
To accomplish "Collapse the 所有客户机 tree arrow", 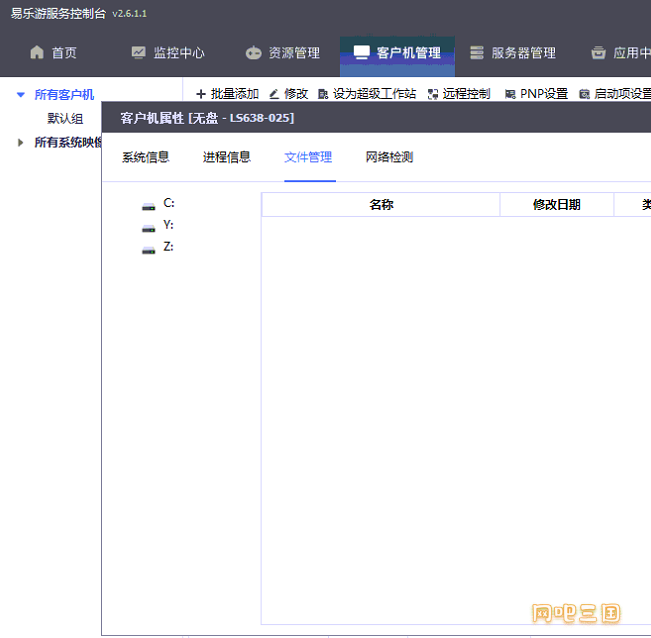I will 21,95.
